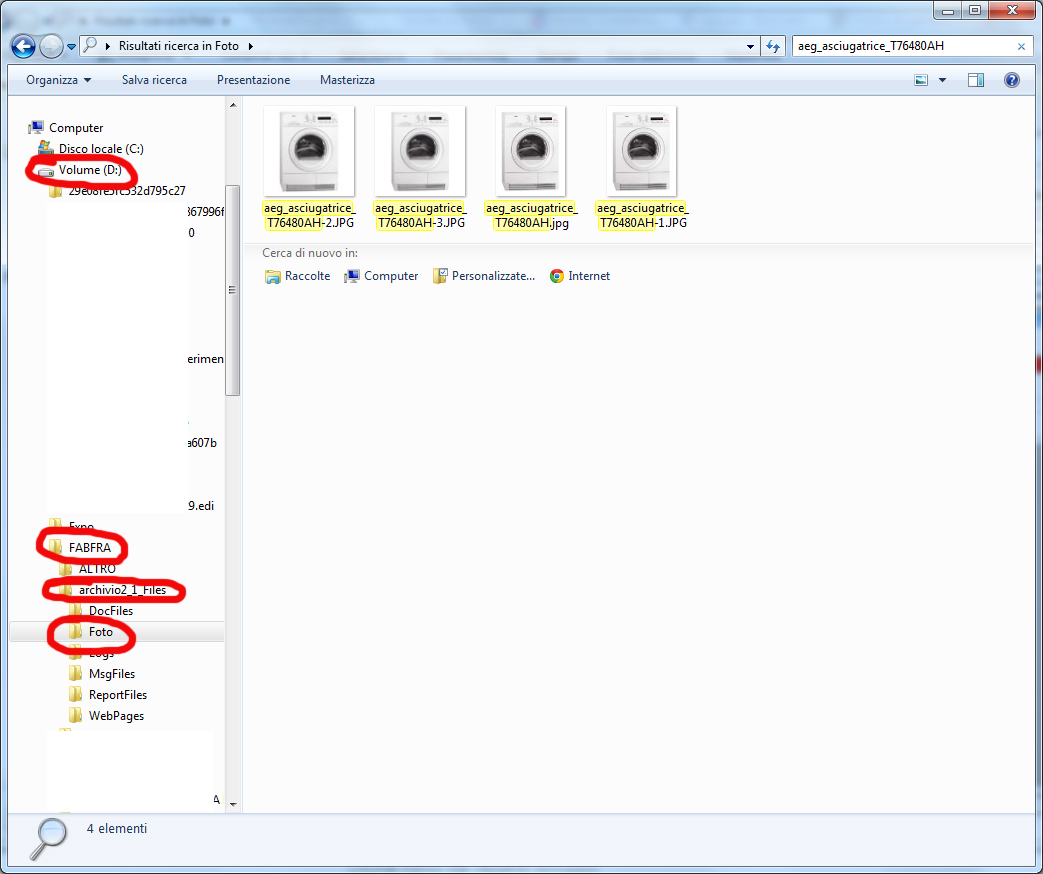
Task: Open the Organizza menu
Action: 58,80
